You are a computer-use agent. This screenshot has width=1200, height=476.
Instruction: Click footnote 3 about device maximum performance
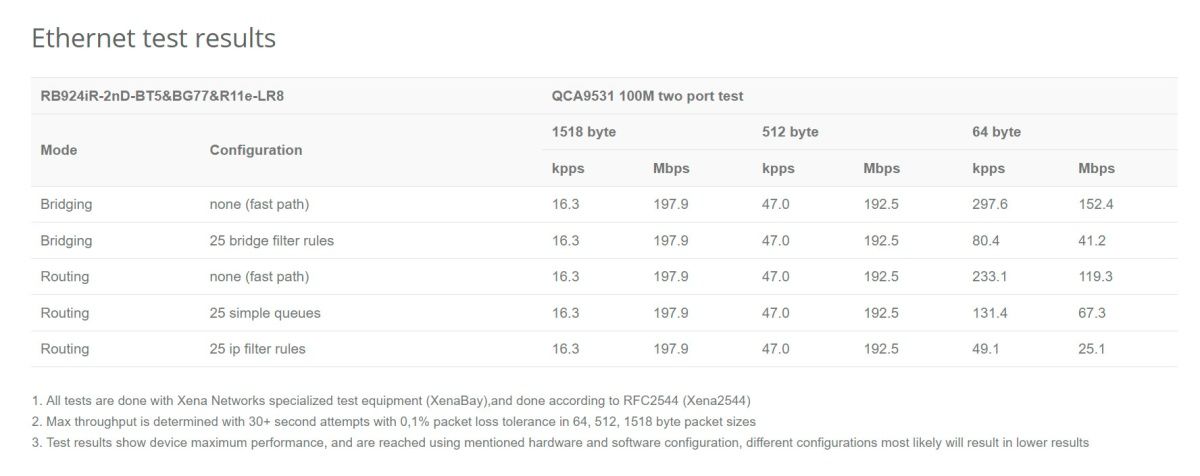pos(560,442)
